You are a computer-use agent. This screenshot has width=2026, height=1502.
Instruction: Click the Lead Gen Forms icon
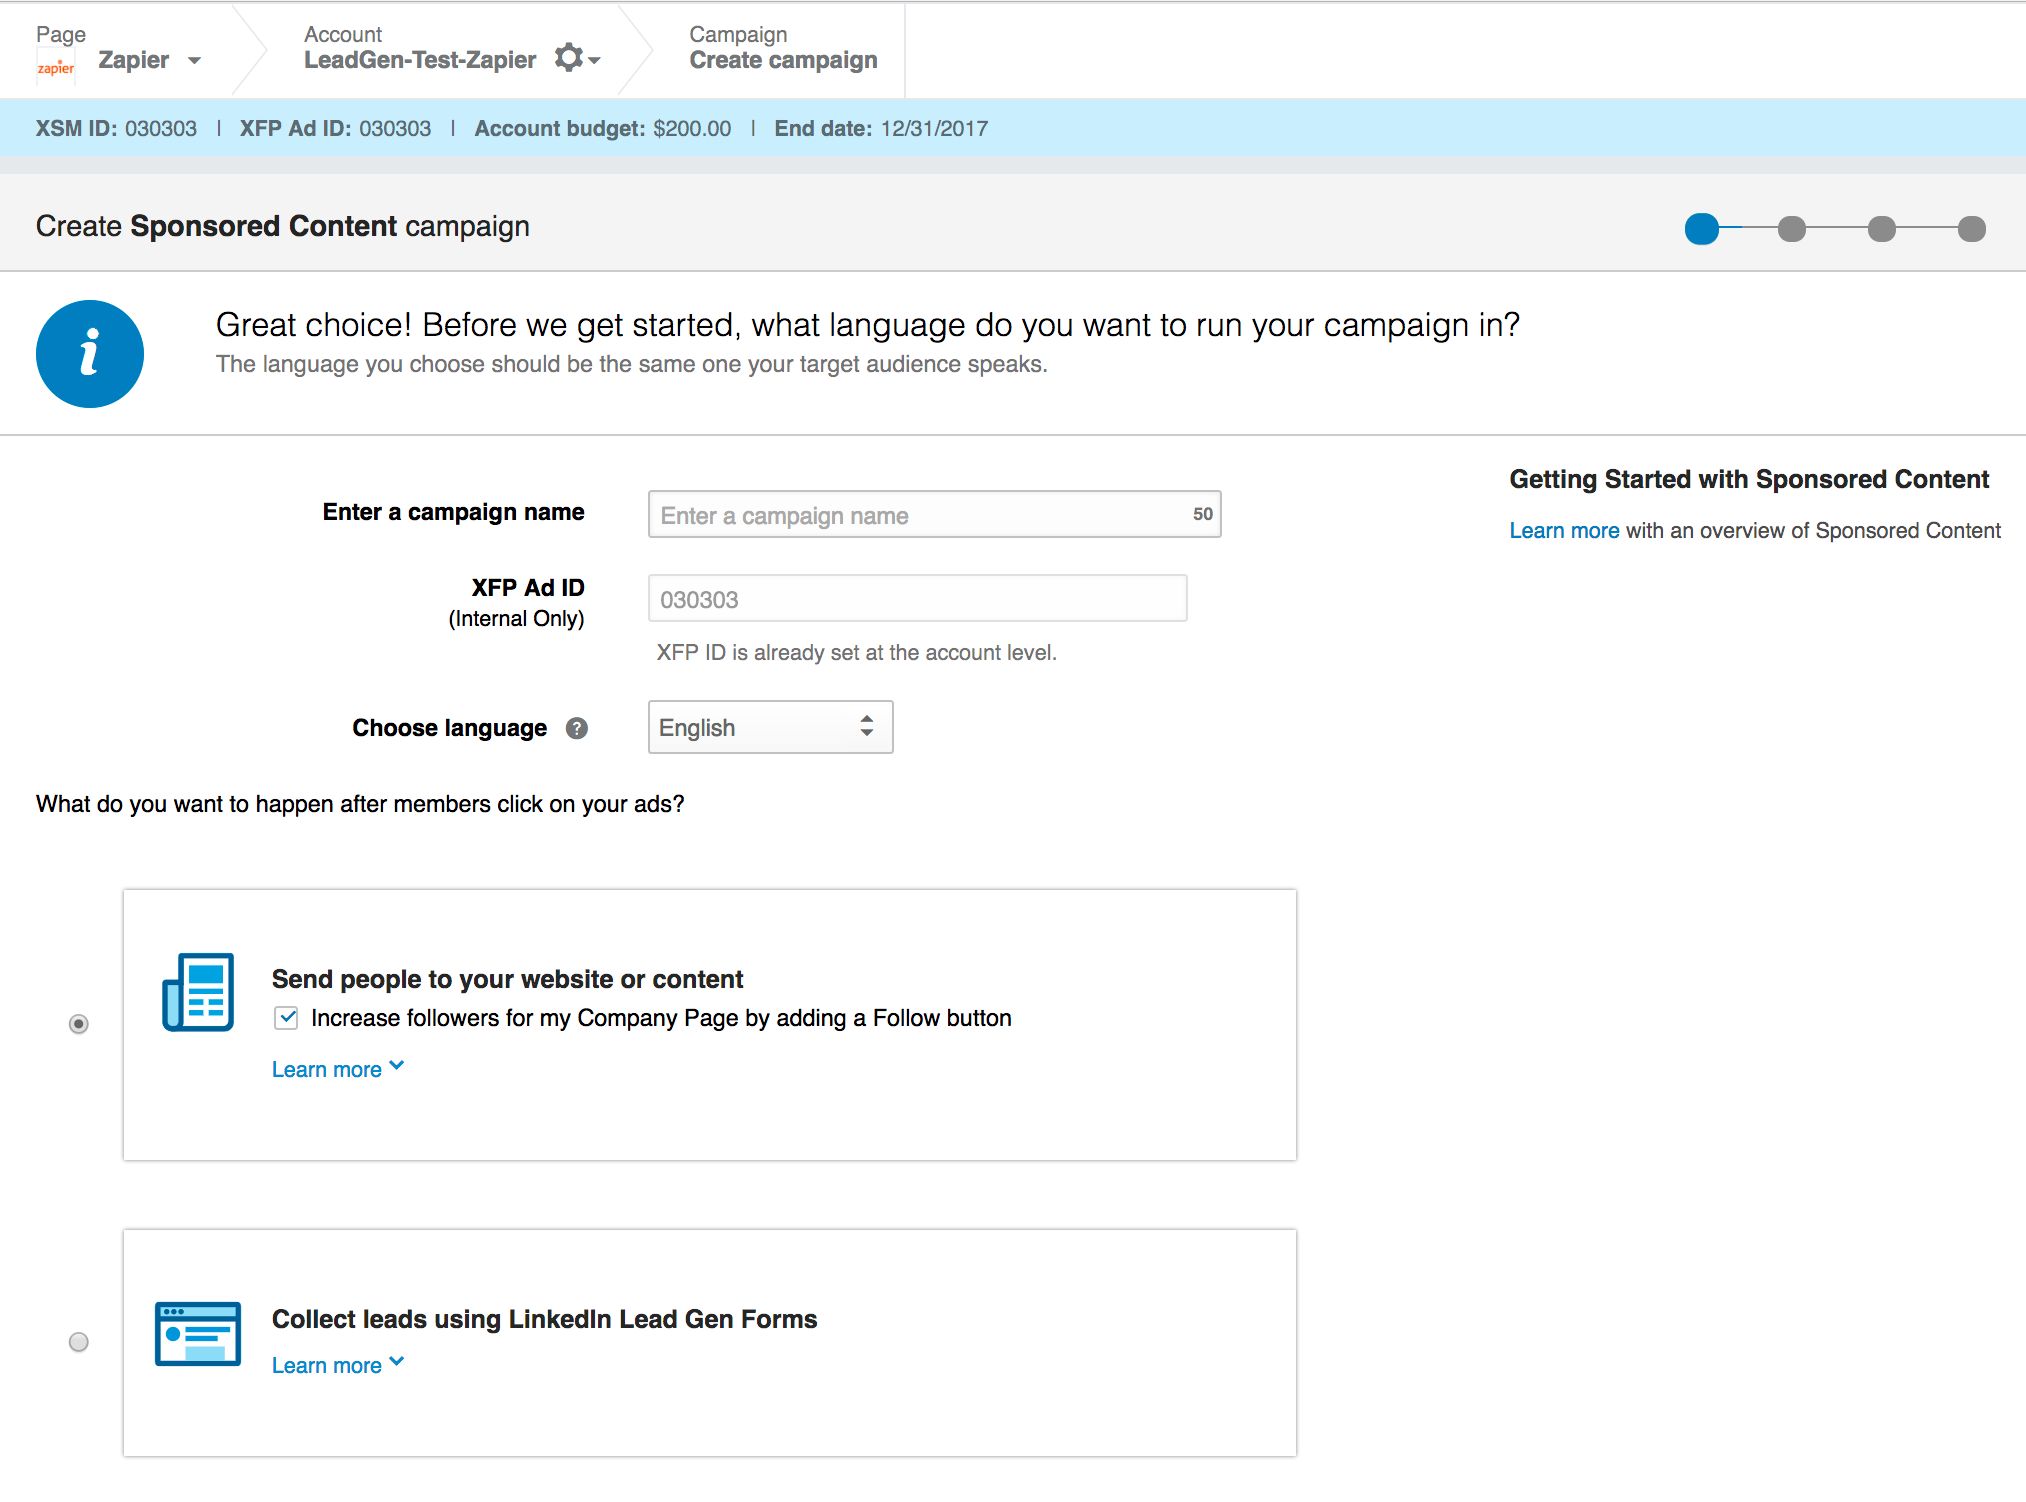tap(198, 1333)
